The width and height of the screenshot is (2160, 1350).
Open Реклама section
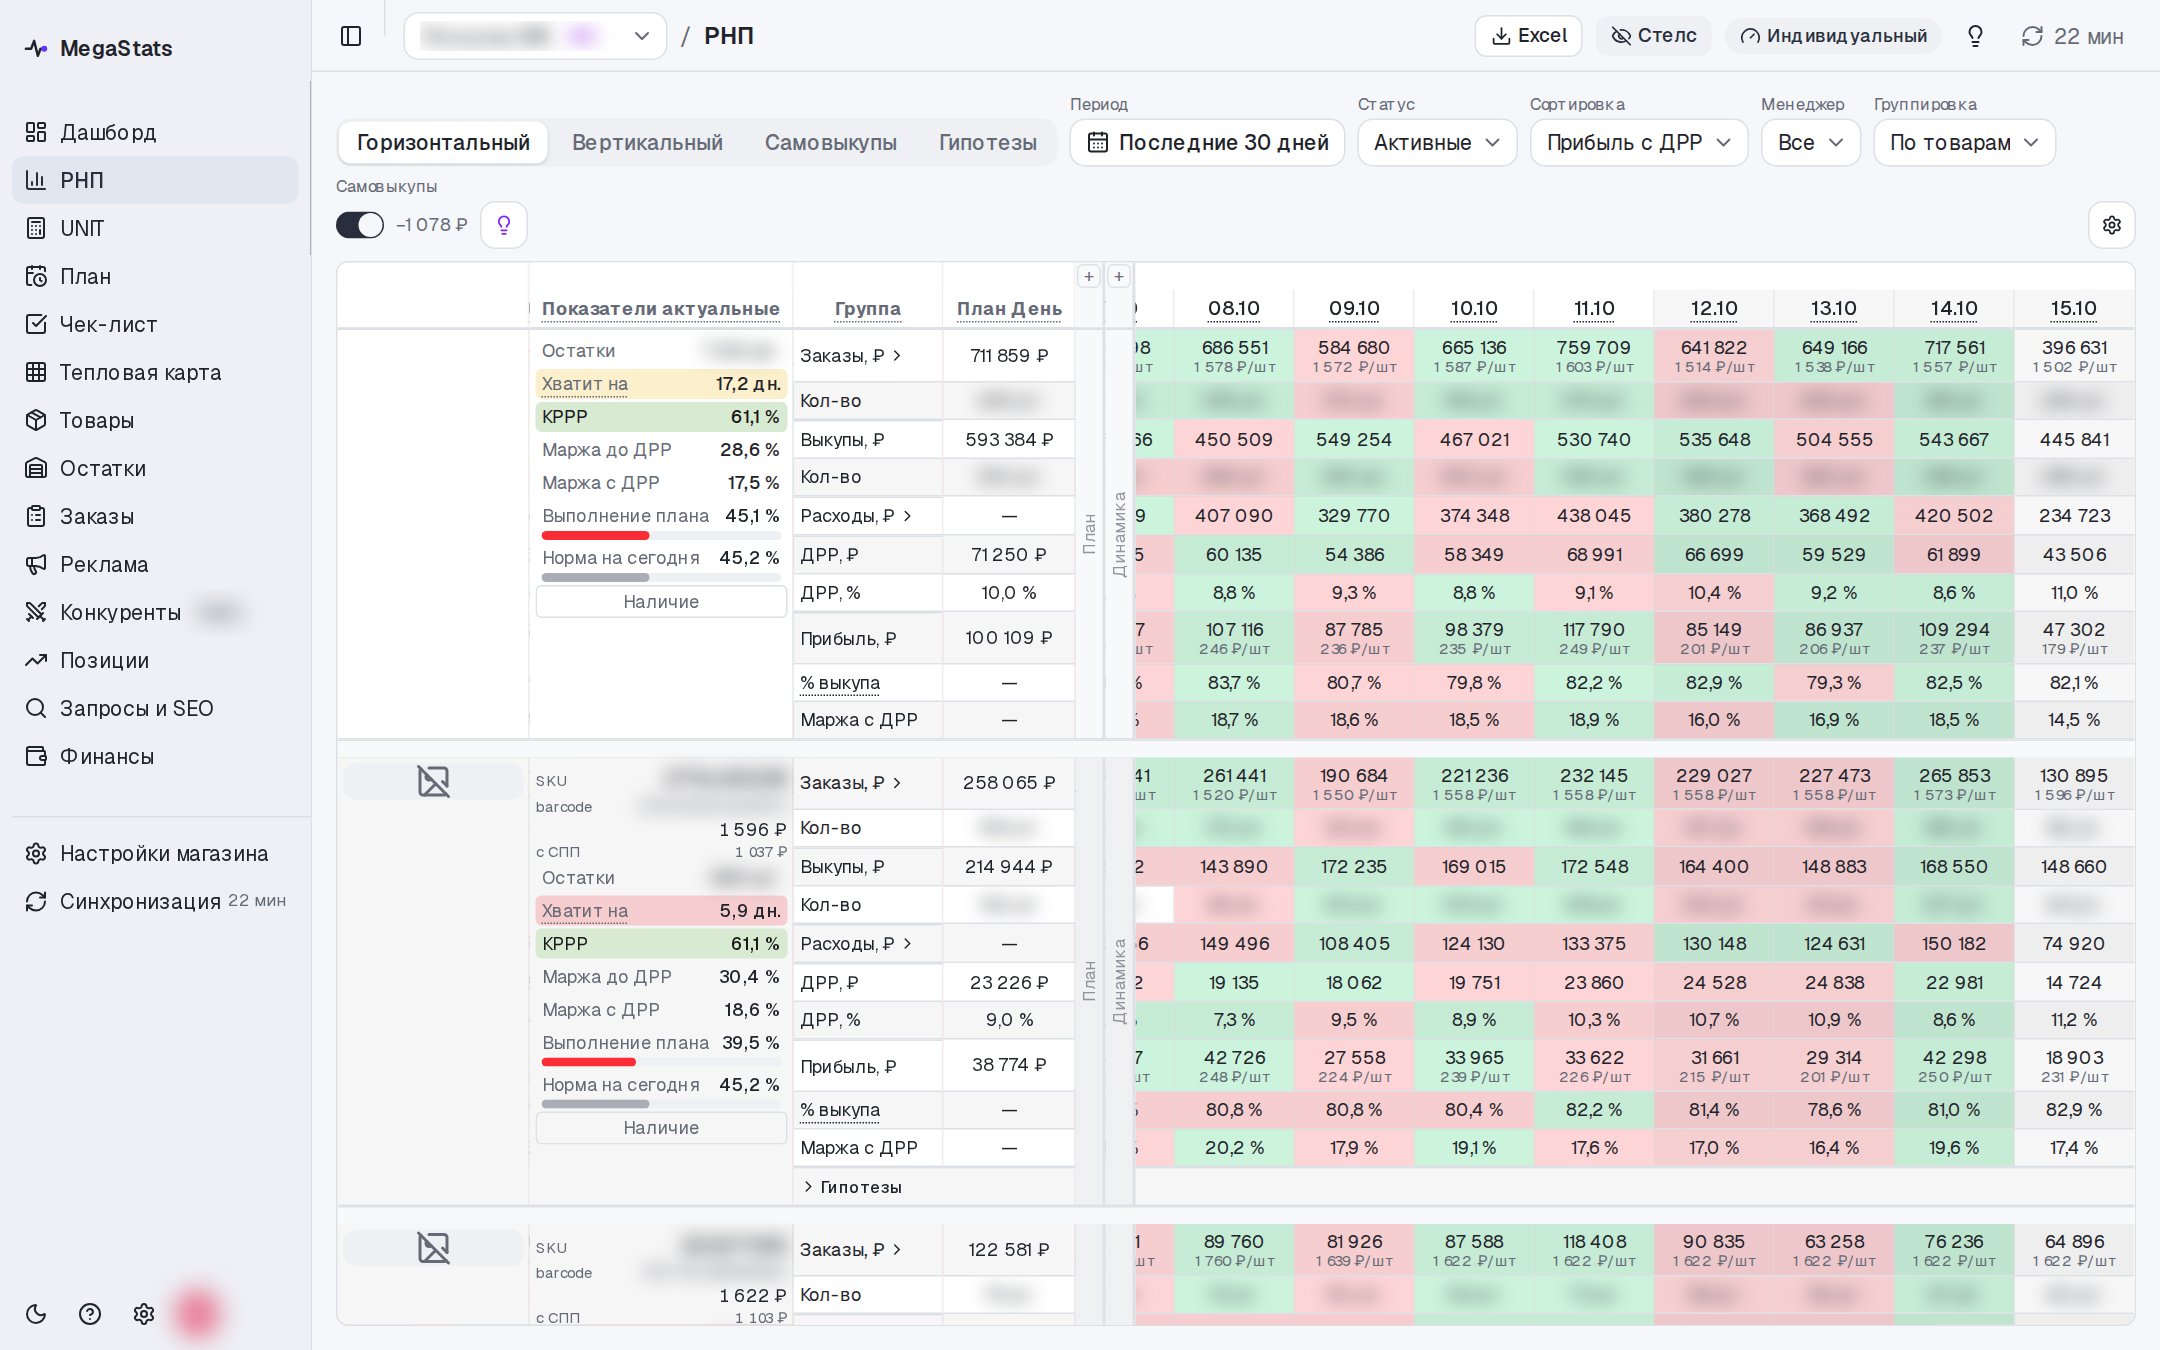click(x=155, y=564)
